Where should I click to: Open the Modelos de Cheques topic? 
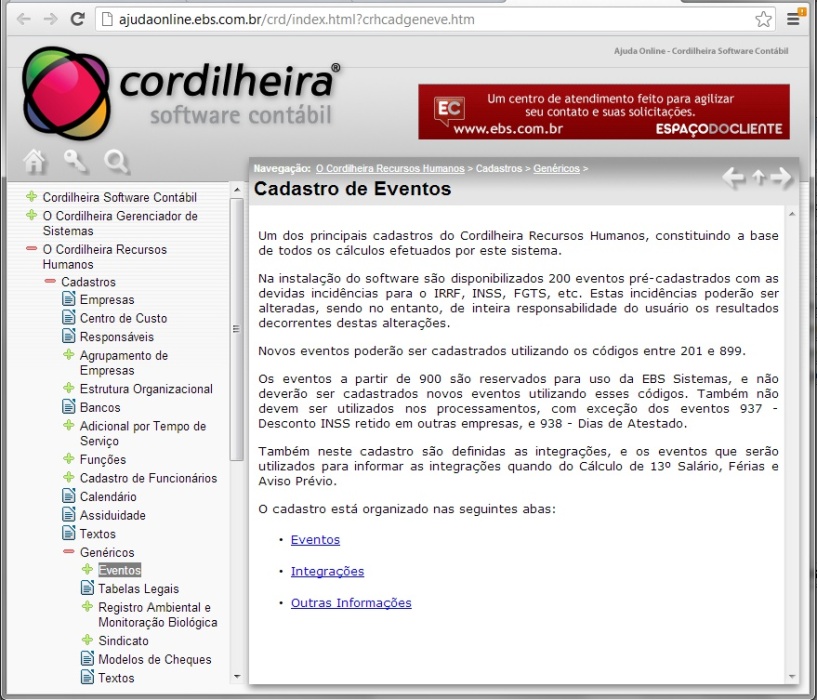tap(155, 659)
